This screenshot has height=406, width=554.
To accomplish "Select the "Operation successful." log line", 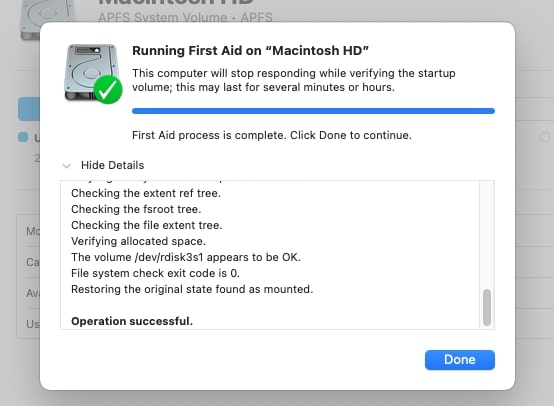I will pos(132,321).
